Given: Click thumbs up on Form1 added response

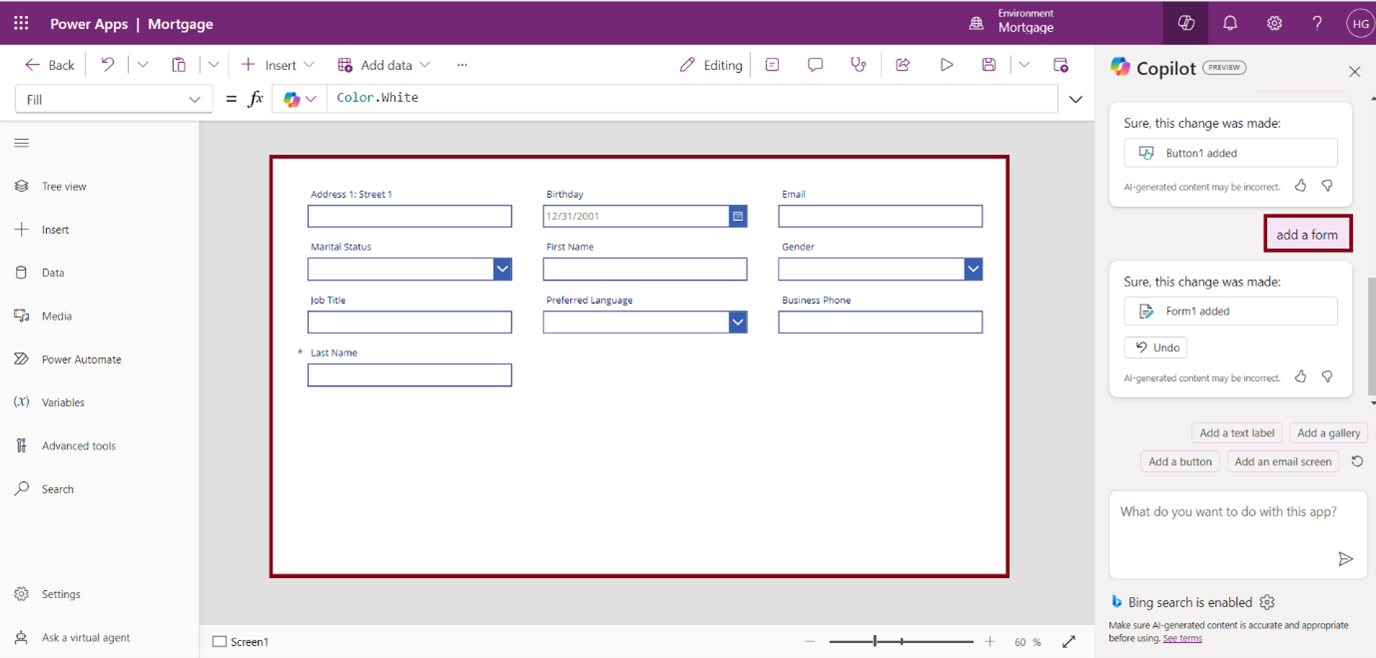Looking at the screenshot, I should [x=1300, y=377].
